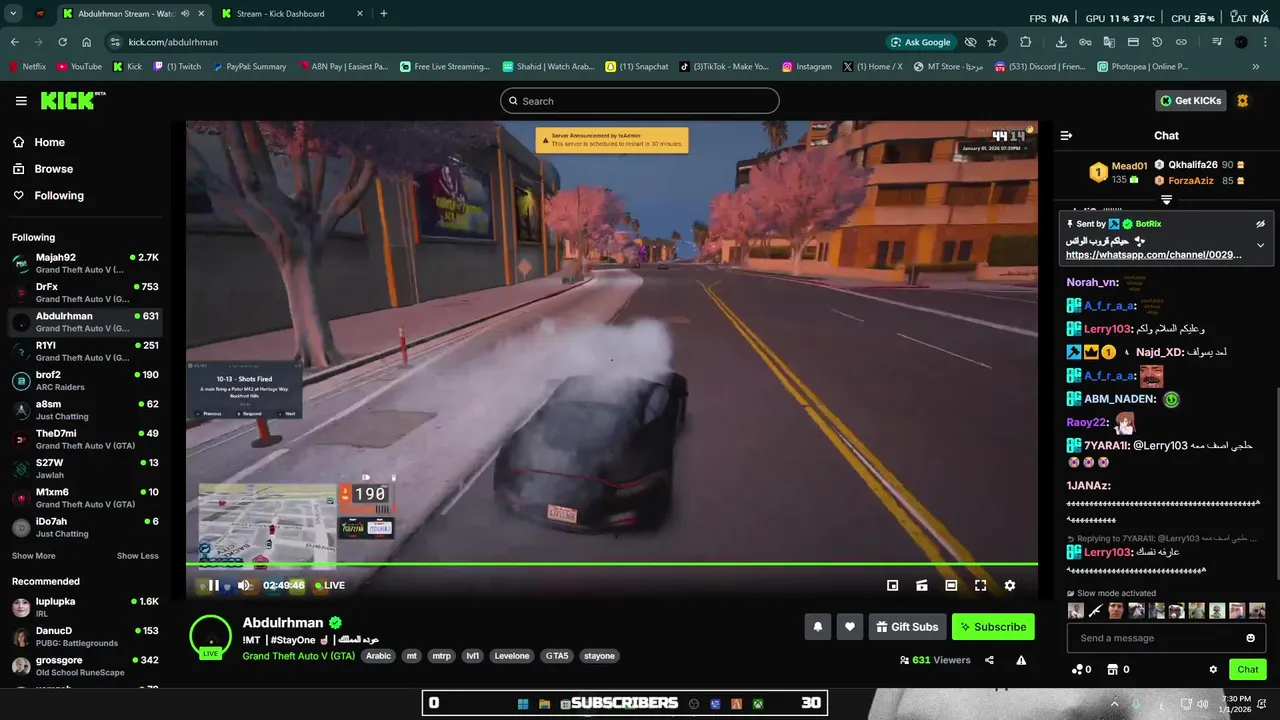Select the rifle emote in chat
This screenshot has width=1280, height=720.
[1096, 611]
